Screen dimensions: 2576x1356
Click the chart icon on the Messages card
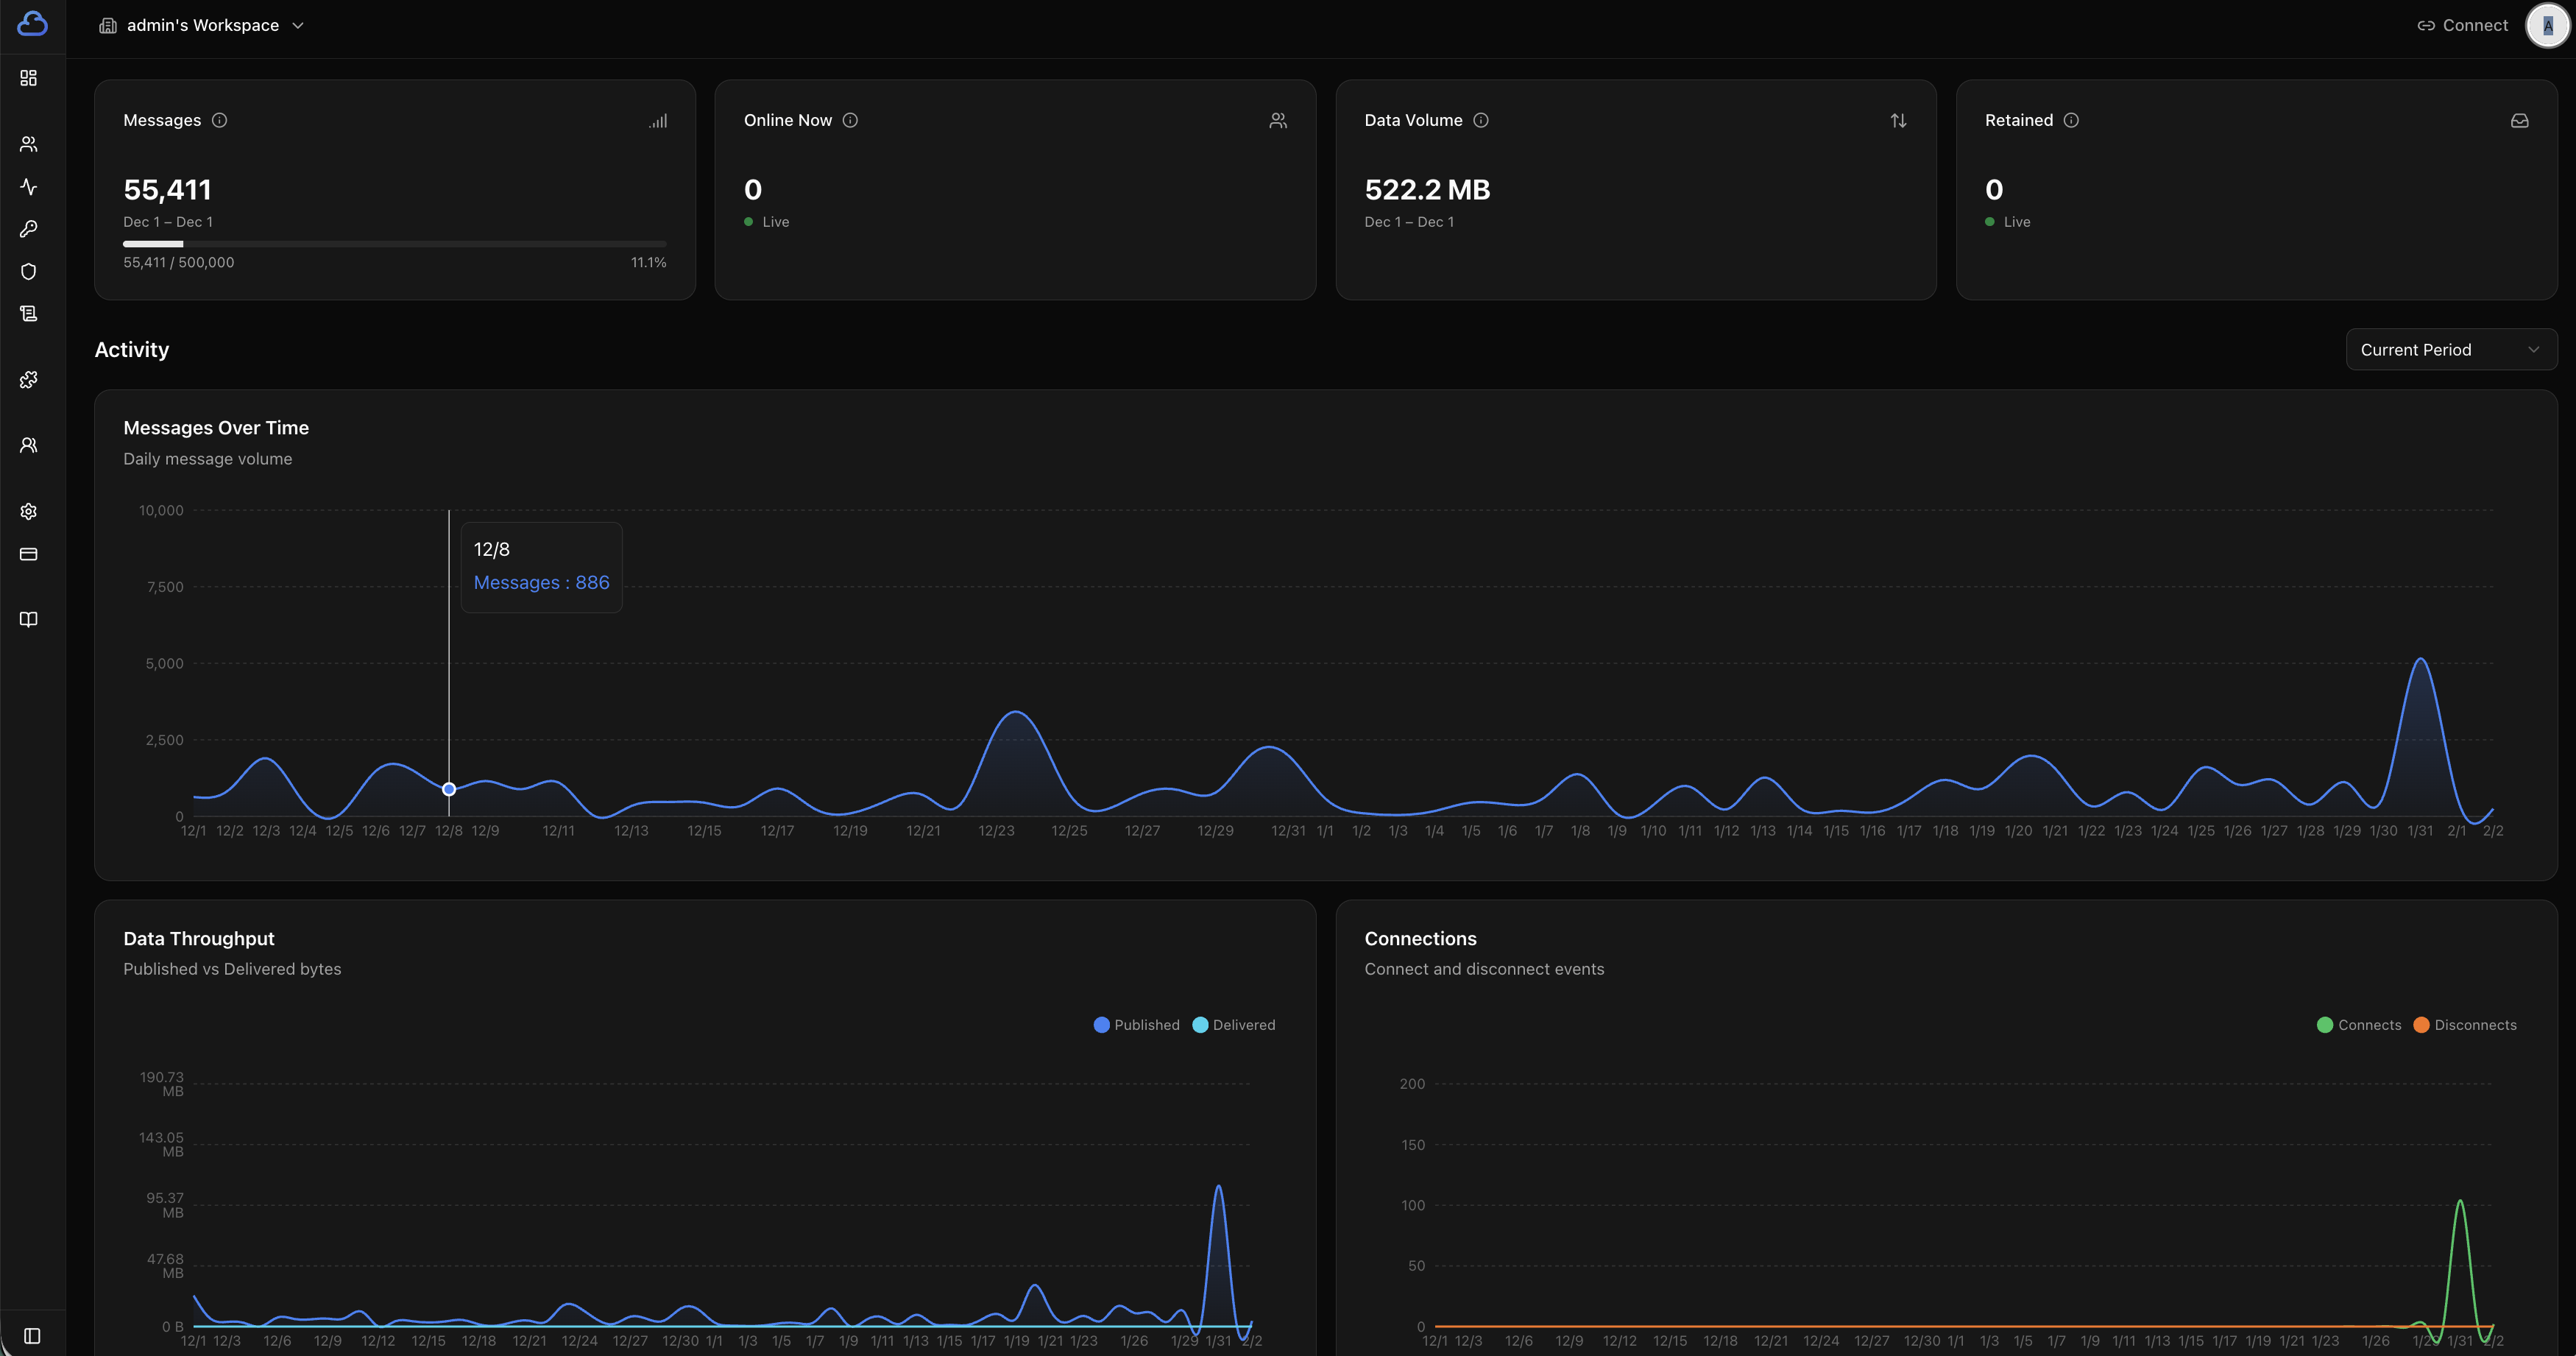[x=658, y=120]
